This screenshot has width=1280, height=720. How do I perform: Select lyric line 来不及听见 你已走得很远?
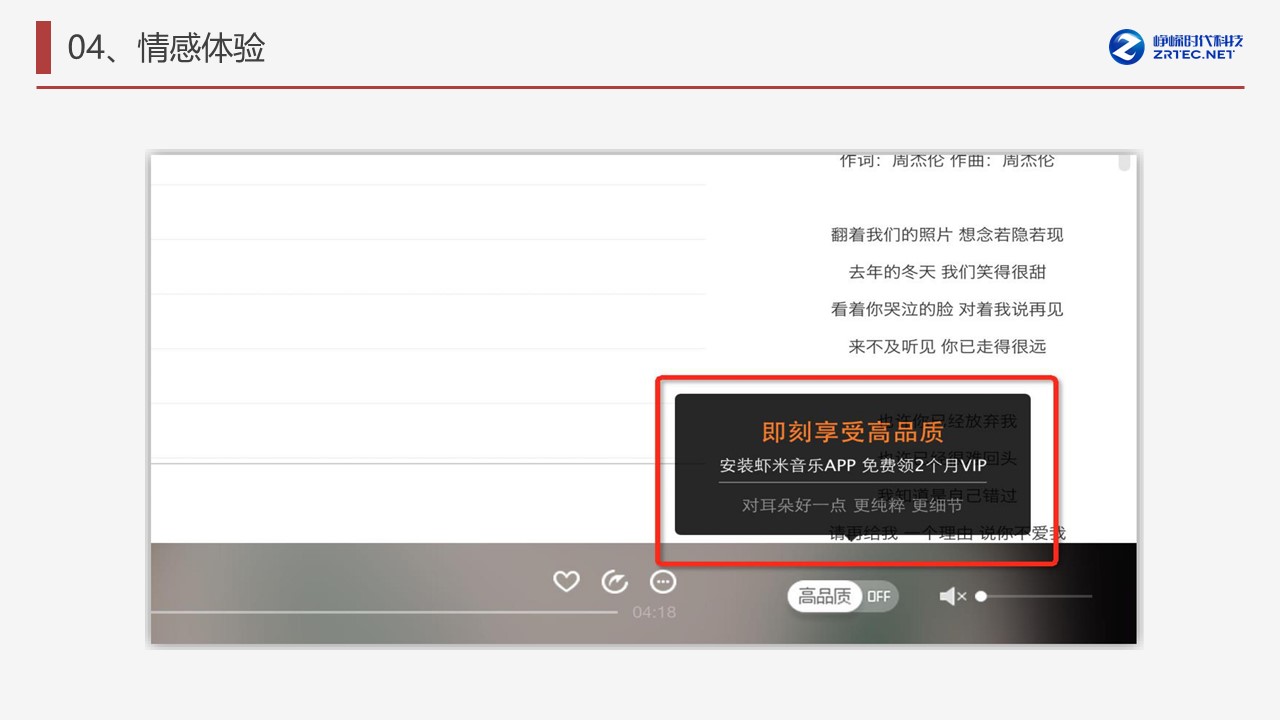pos(947,347)
